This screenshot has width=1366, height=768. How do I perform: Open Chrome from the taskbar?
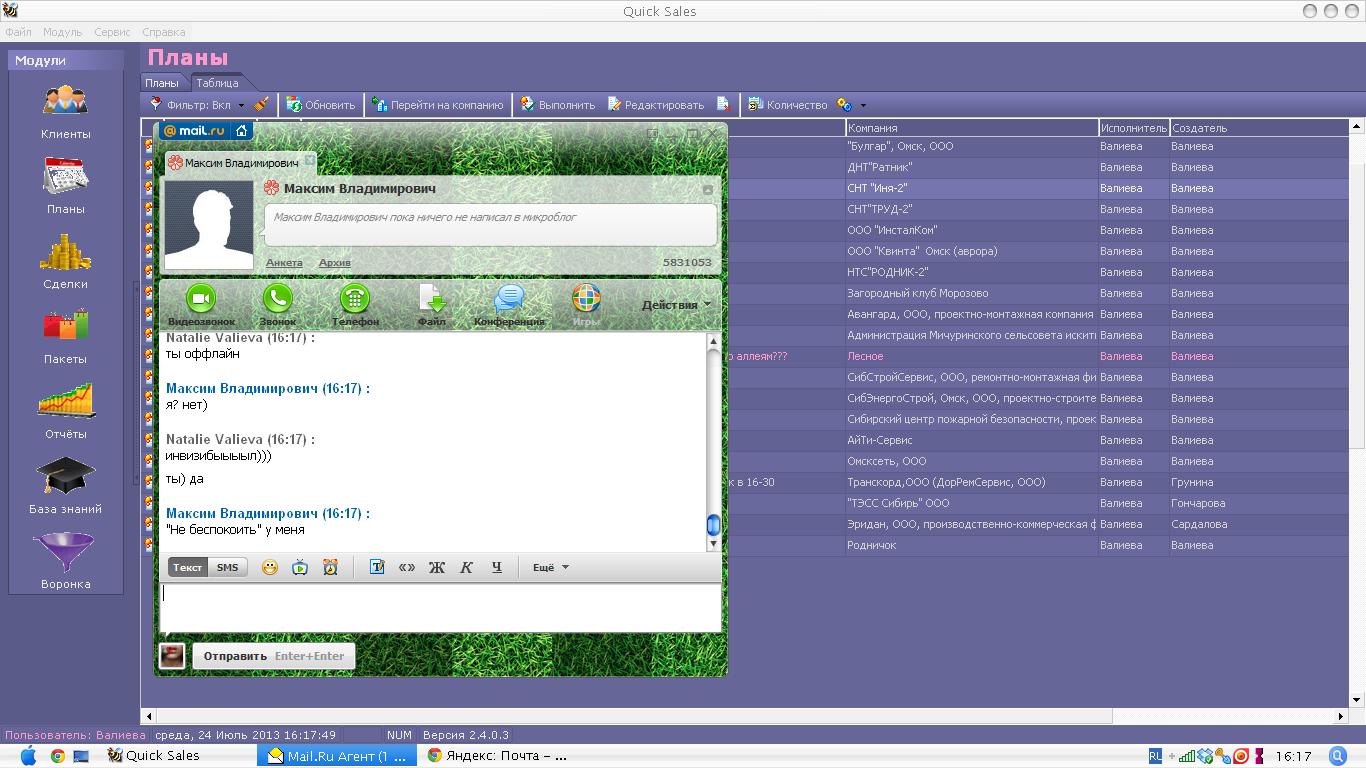click(x=58, y=756)
